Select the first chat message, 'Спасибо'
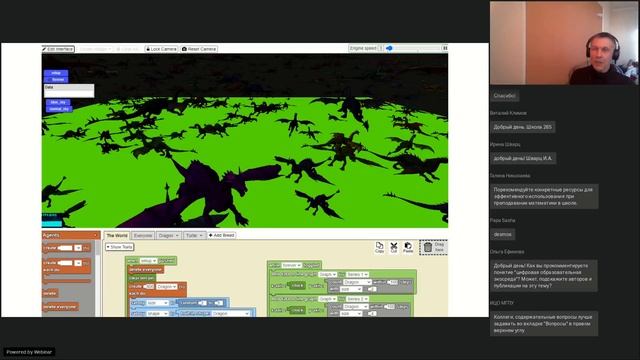Image resolution: width=640 pixels, height=360 pixels. pyautogui.click(x=504, y=96)
